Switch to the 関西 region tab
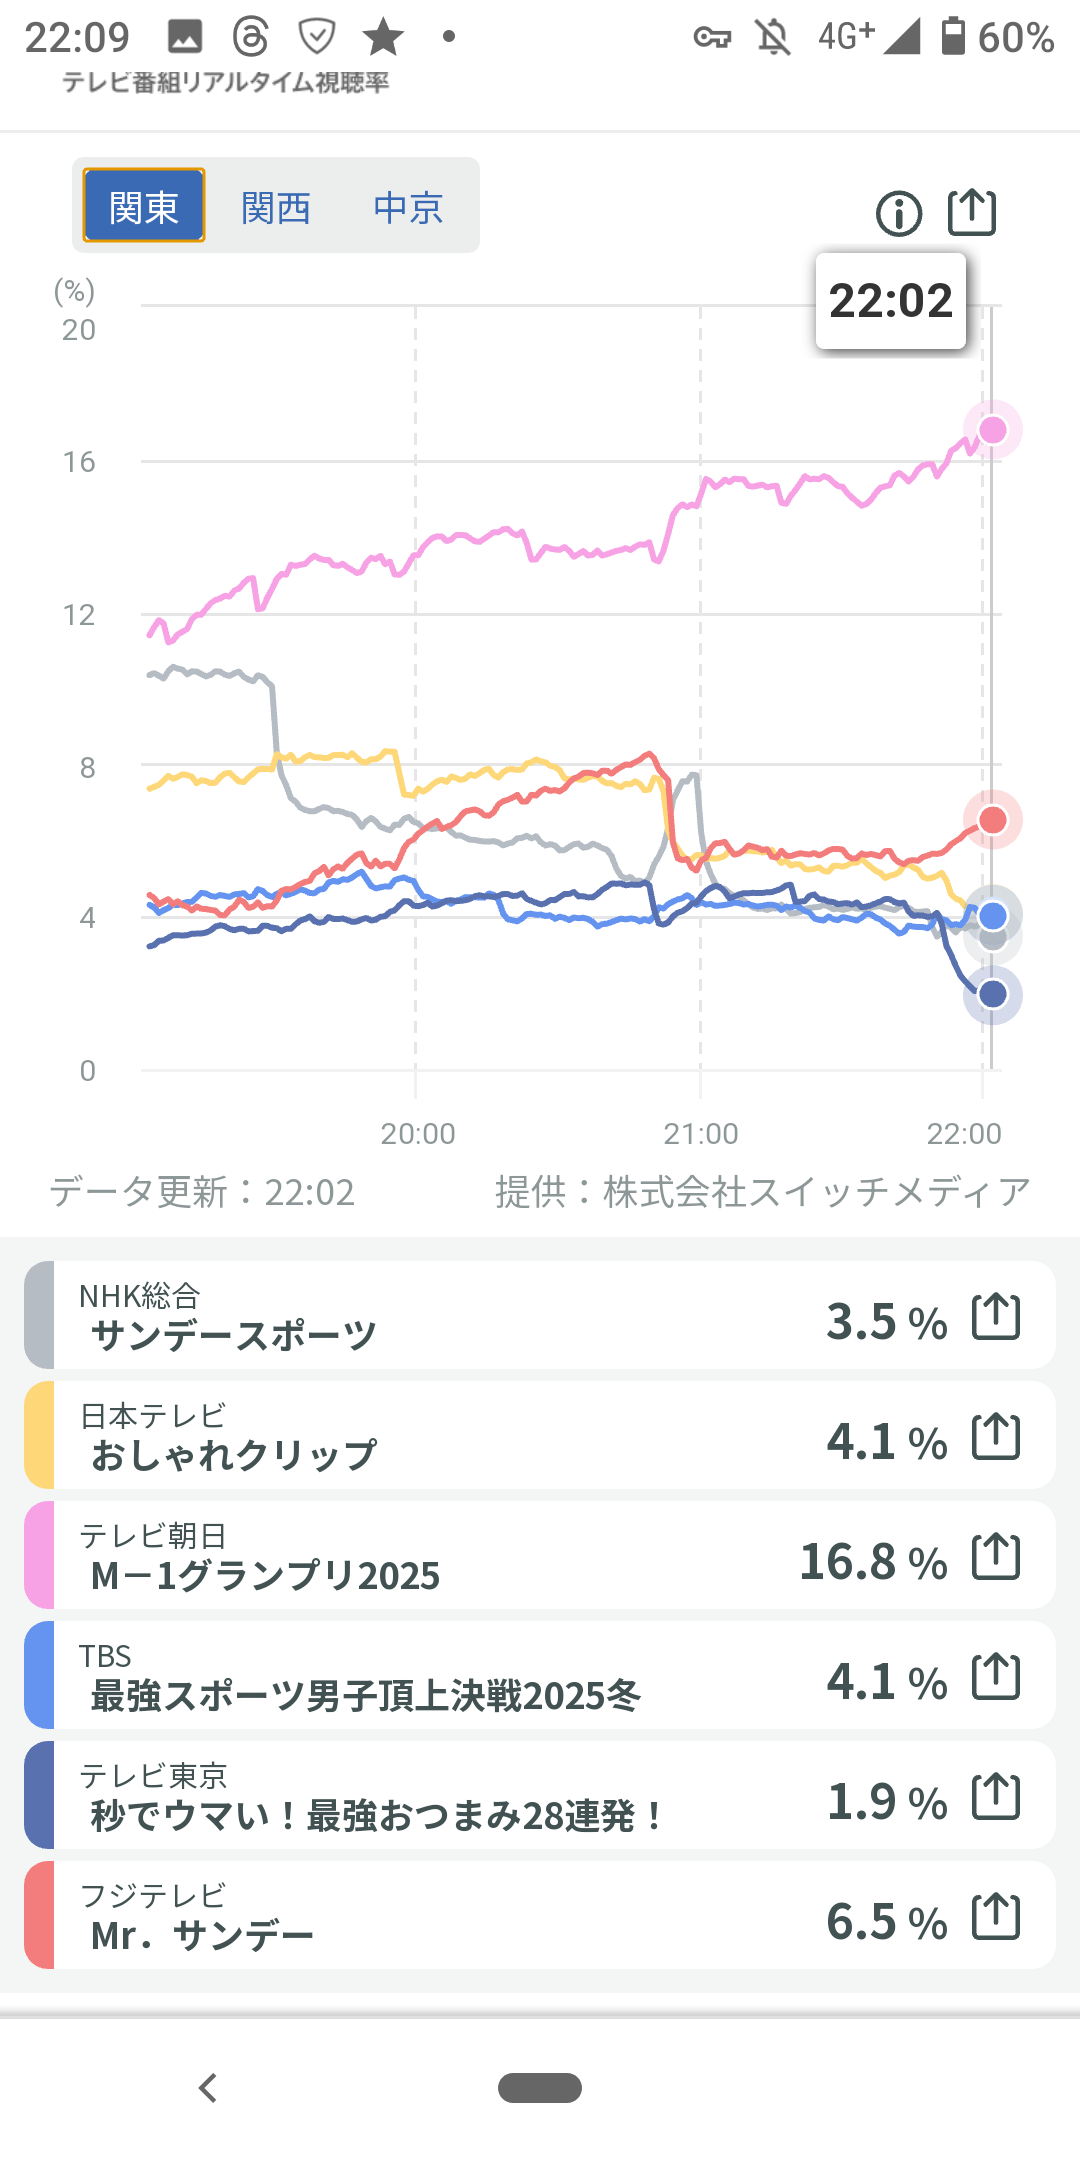This screenshot has width=1080, height=2160. [276, 208]
